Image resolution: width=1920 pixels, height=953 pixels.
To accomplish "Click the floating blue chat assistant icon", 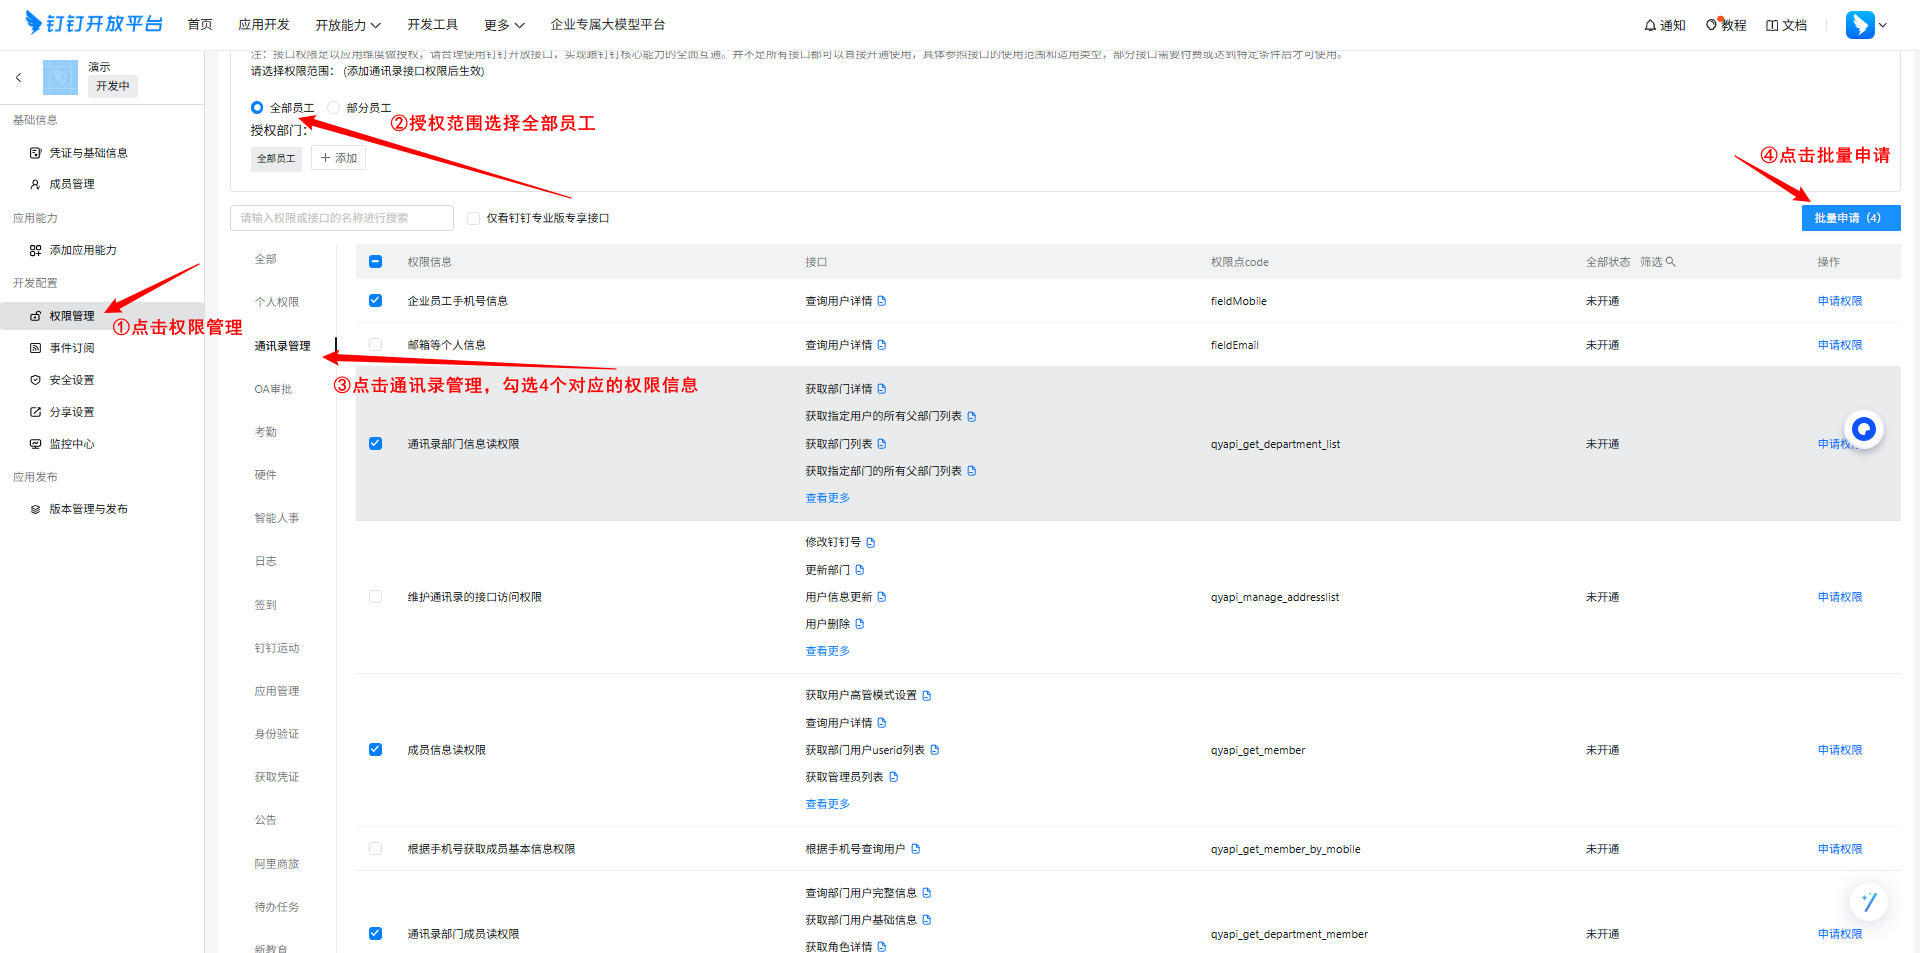I will click(x=1864, y=429).
